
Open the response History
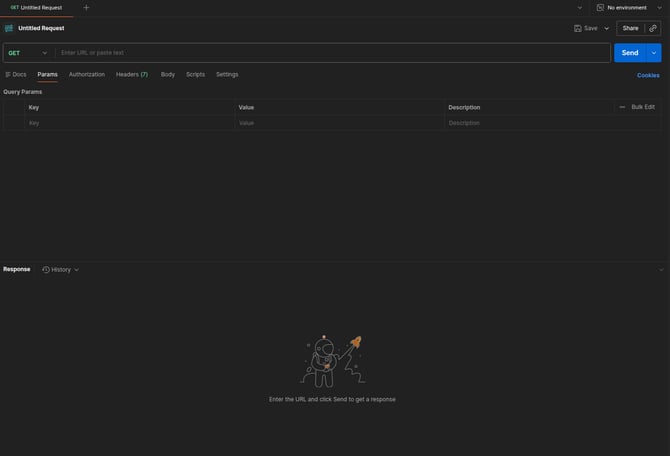(60, 269)
